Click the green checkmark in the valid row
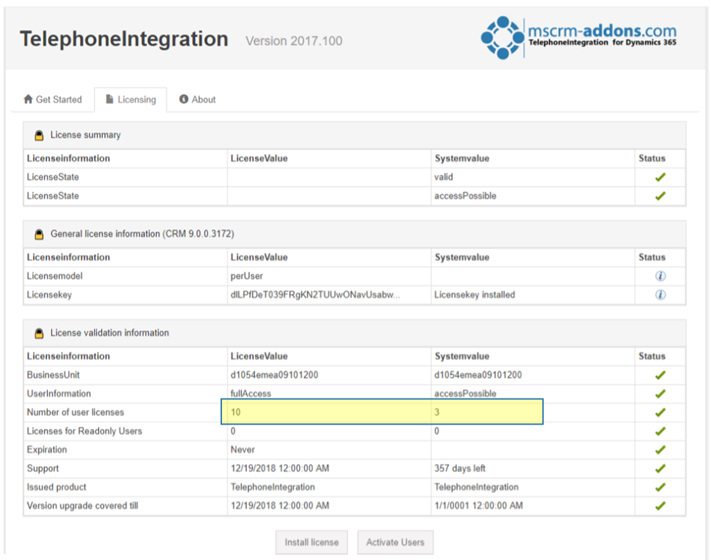The height and width of the screenshot is (560, 711). point(660,177)
